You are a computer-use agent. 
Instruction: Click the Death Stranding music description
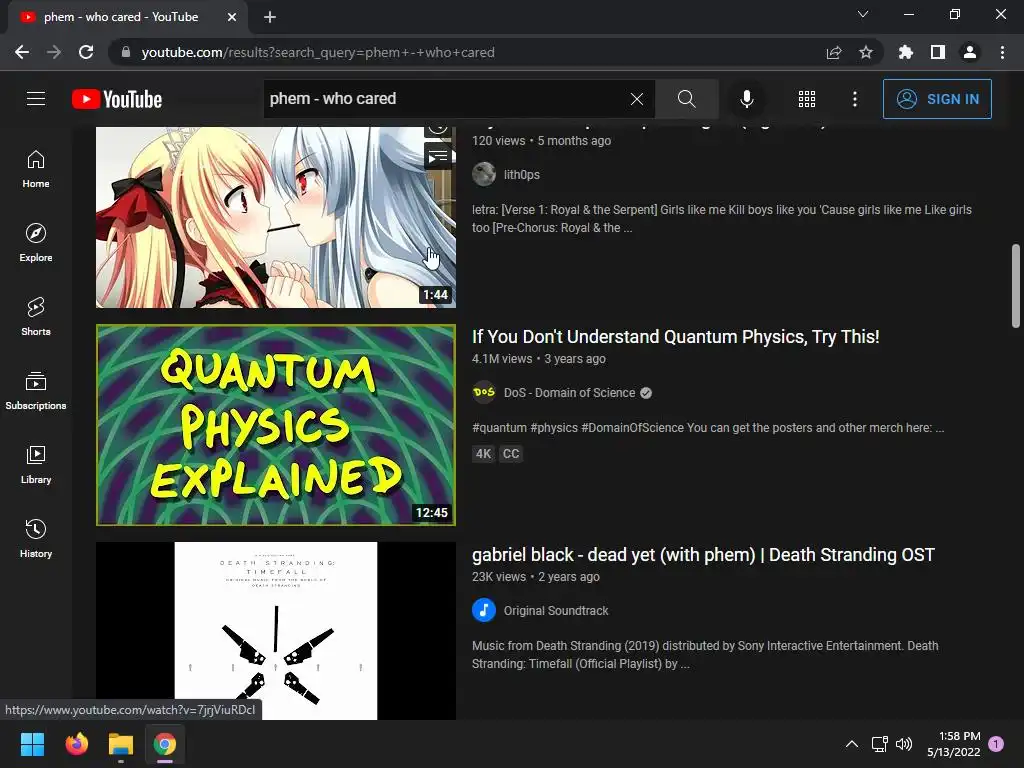pos(705,654)
